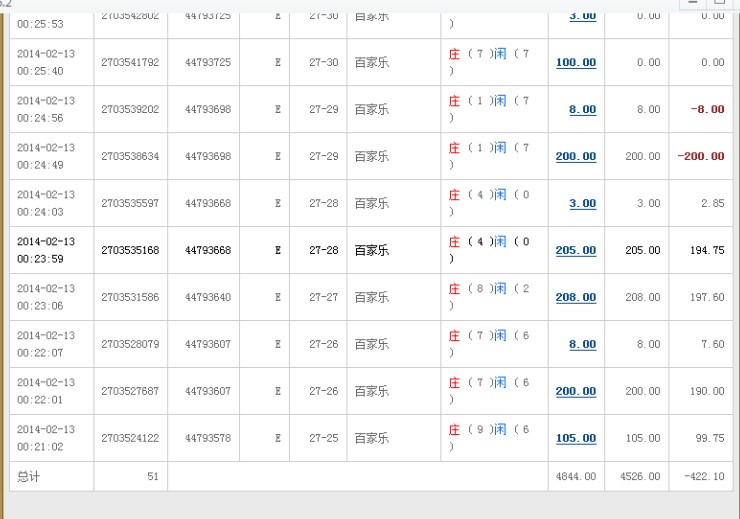Click the timestamp 2014-02-13 00:22:01
Screen dimensions: 740x519
tap(46, 391)
